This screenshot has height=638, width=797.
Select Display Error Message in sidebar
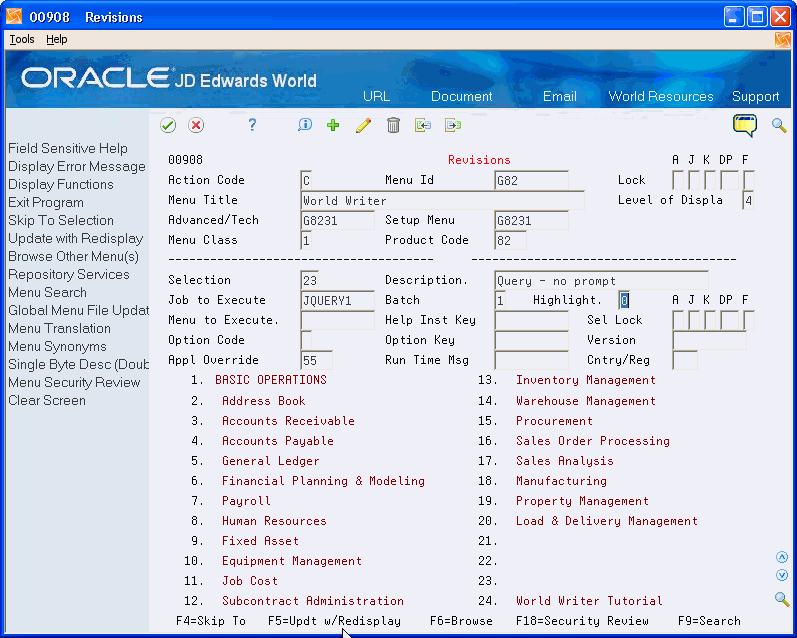tap(77, 167)
